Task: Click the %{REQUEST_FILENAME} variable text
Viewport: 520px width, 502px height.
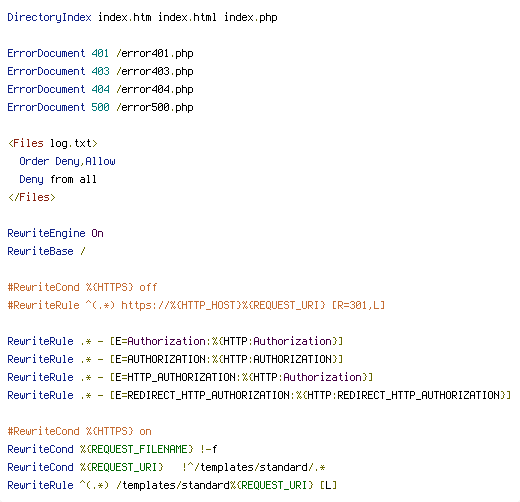Action: pyautogui.click(x=137, y=449)
